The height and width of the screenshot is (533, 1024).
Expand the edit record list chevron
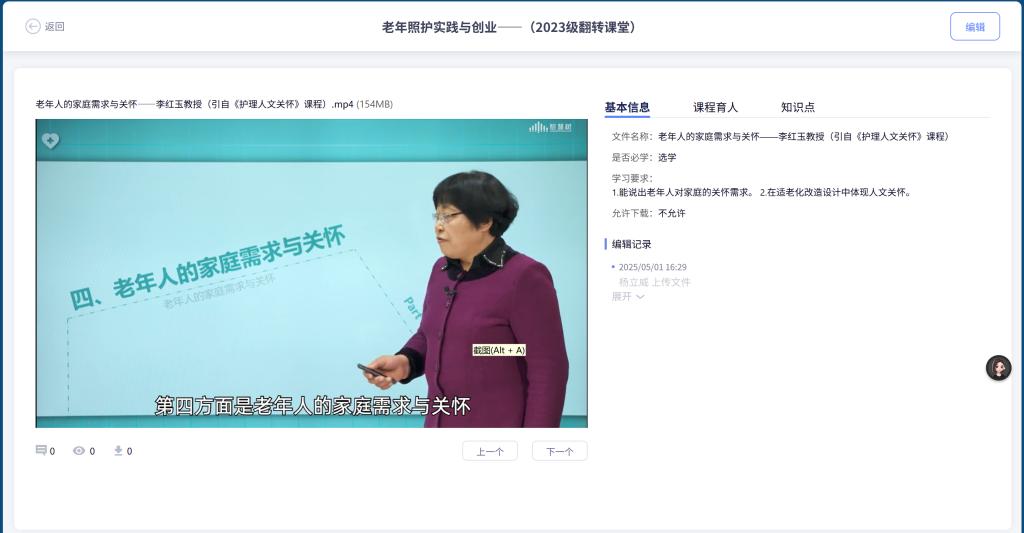tap(640, 297)
